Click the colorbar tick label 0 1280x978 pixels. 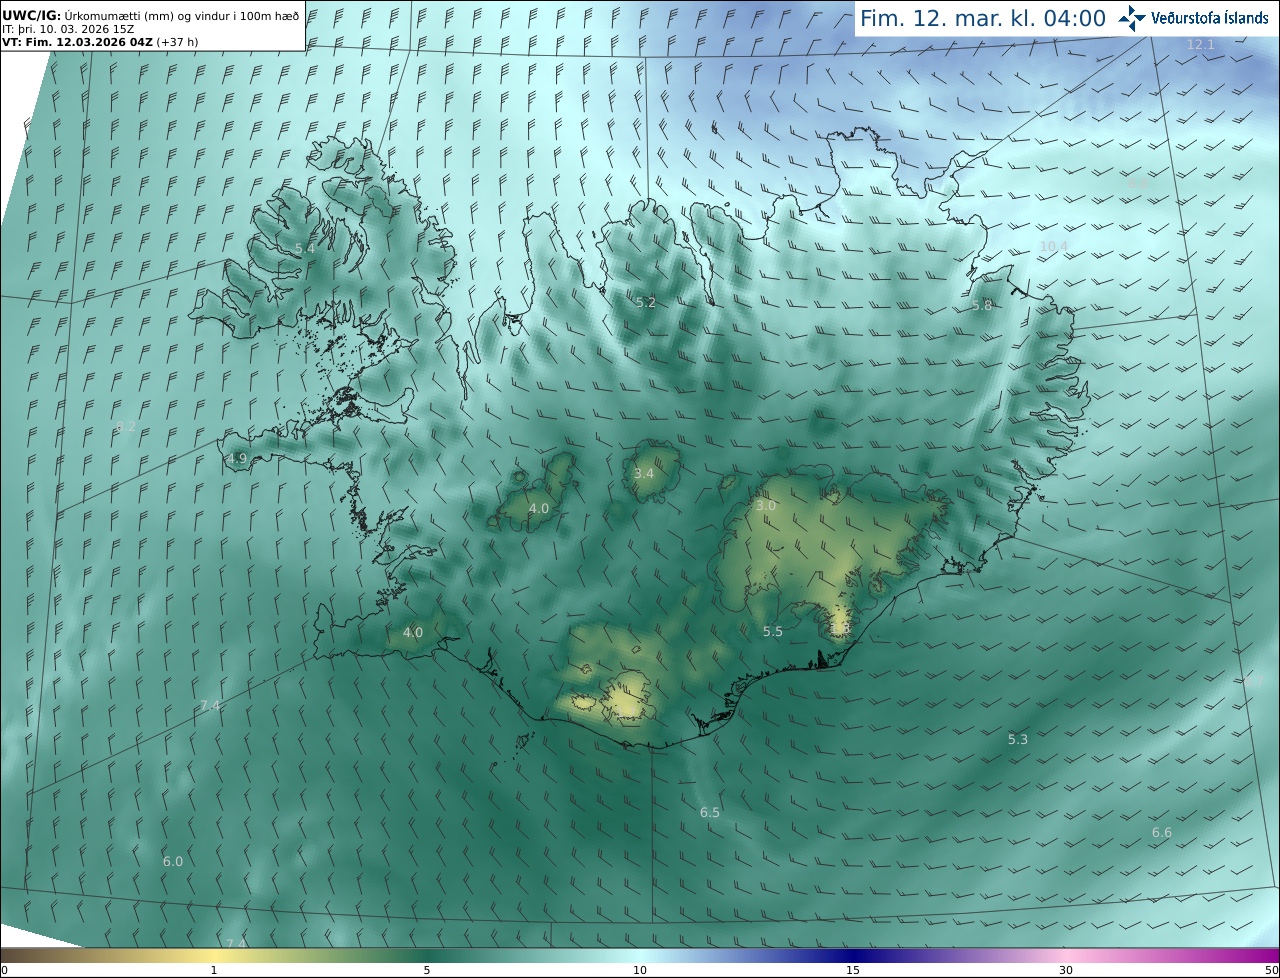(4, 971)
